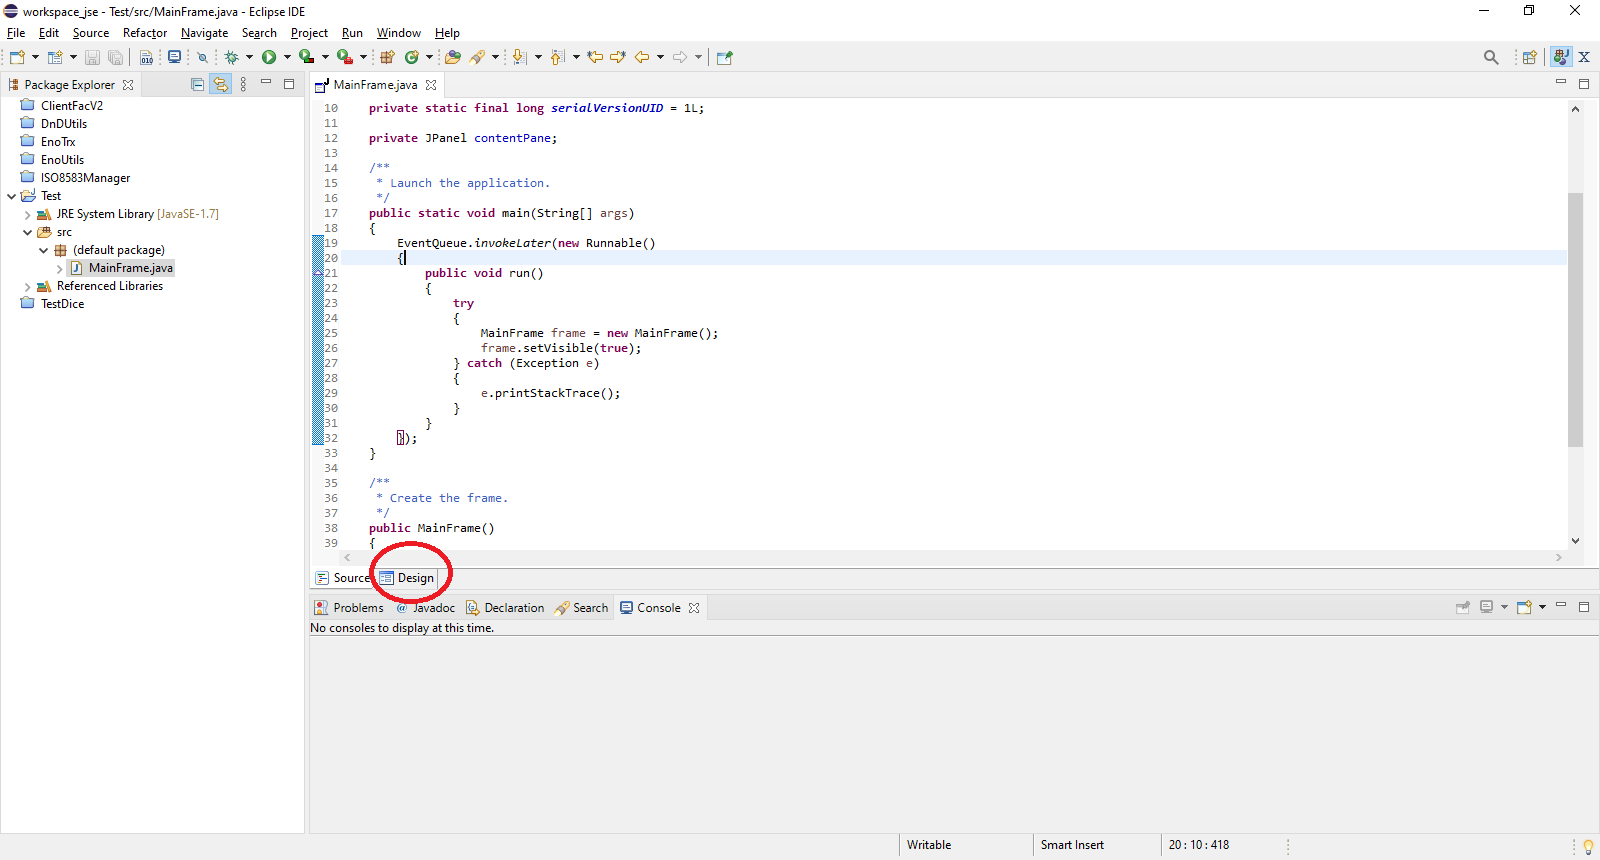Click the Debug bug icon
This screenshot has height=860, width=1600.
coord(231,57)
